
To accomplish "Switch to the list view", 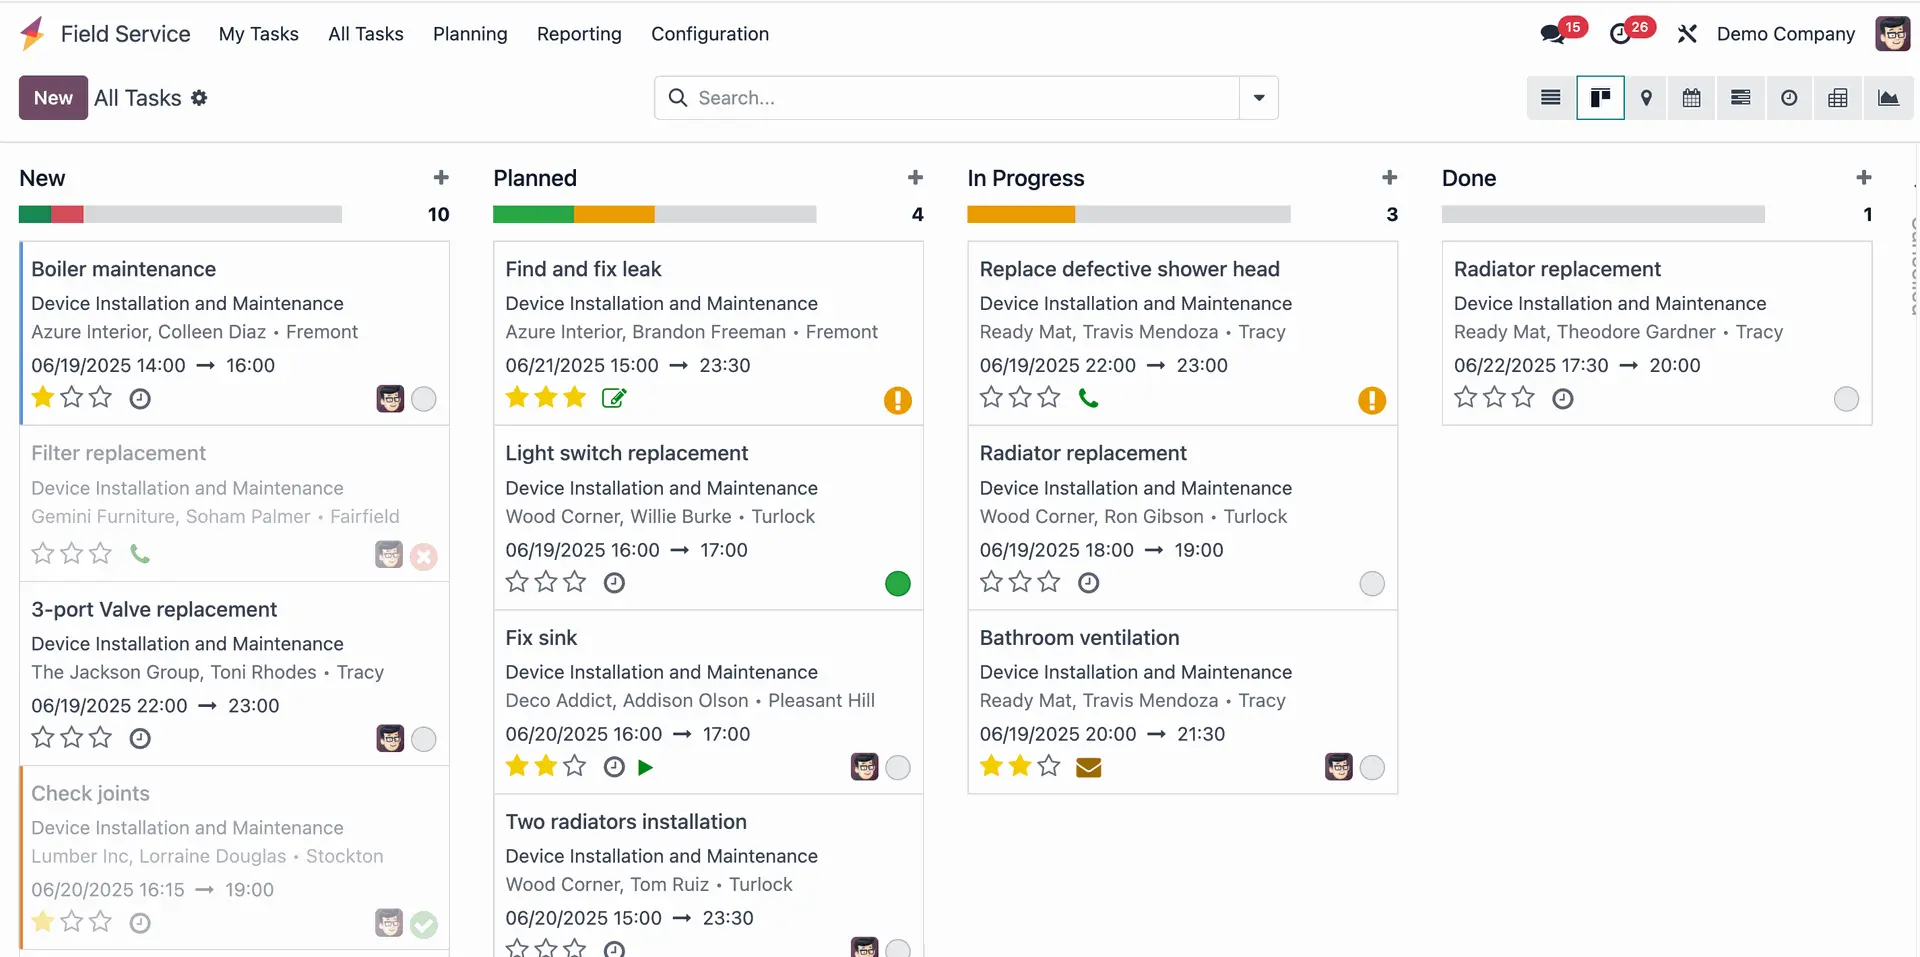I will tap(1551, 98).
